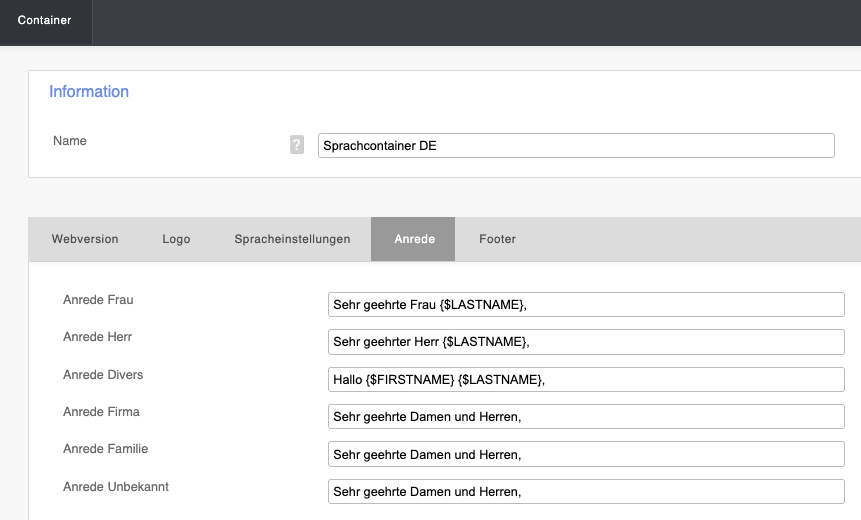
Task: Click the Anrede Frau label
Action: [98, 300]
